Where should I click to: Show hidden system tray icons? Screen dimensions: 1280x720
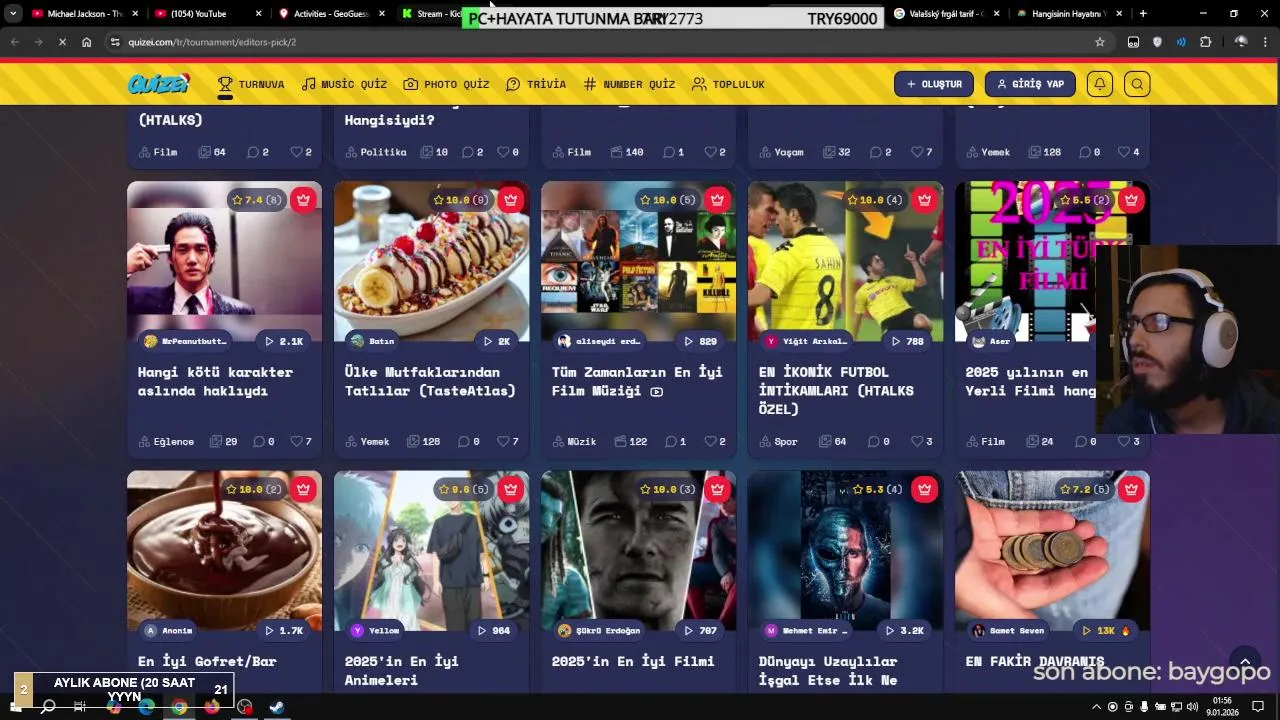tap(1097, 707)
